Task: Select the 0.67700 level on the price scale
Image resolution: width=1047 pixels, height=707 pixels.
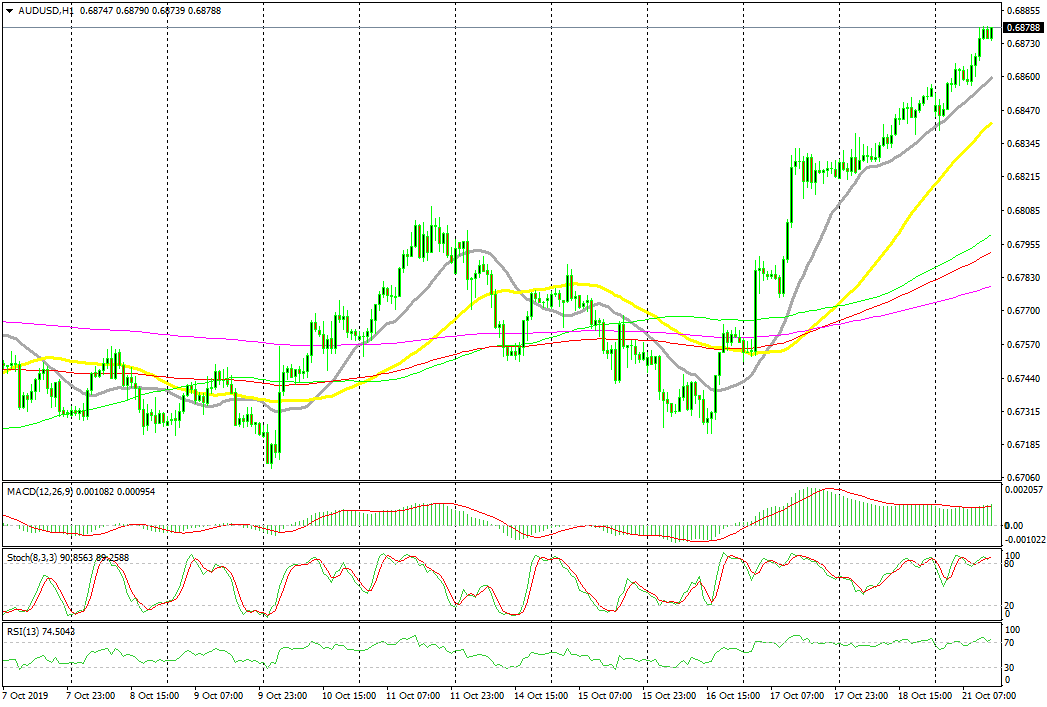Action: (1022, 311)
